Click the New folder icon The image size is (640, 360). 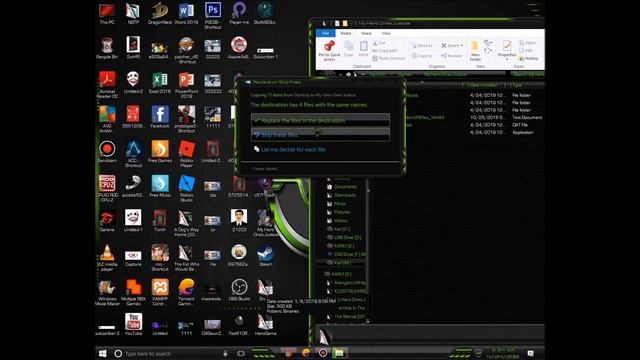point(475,51)
